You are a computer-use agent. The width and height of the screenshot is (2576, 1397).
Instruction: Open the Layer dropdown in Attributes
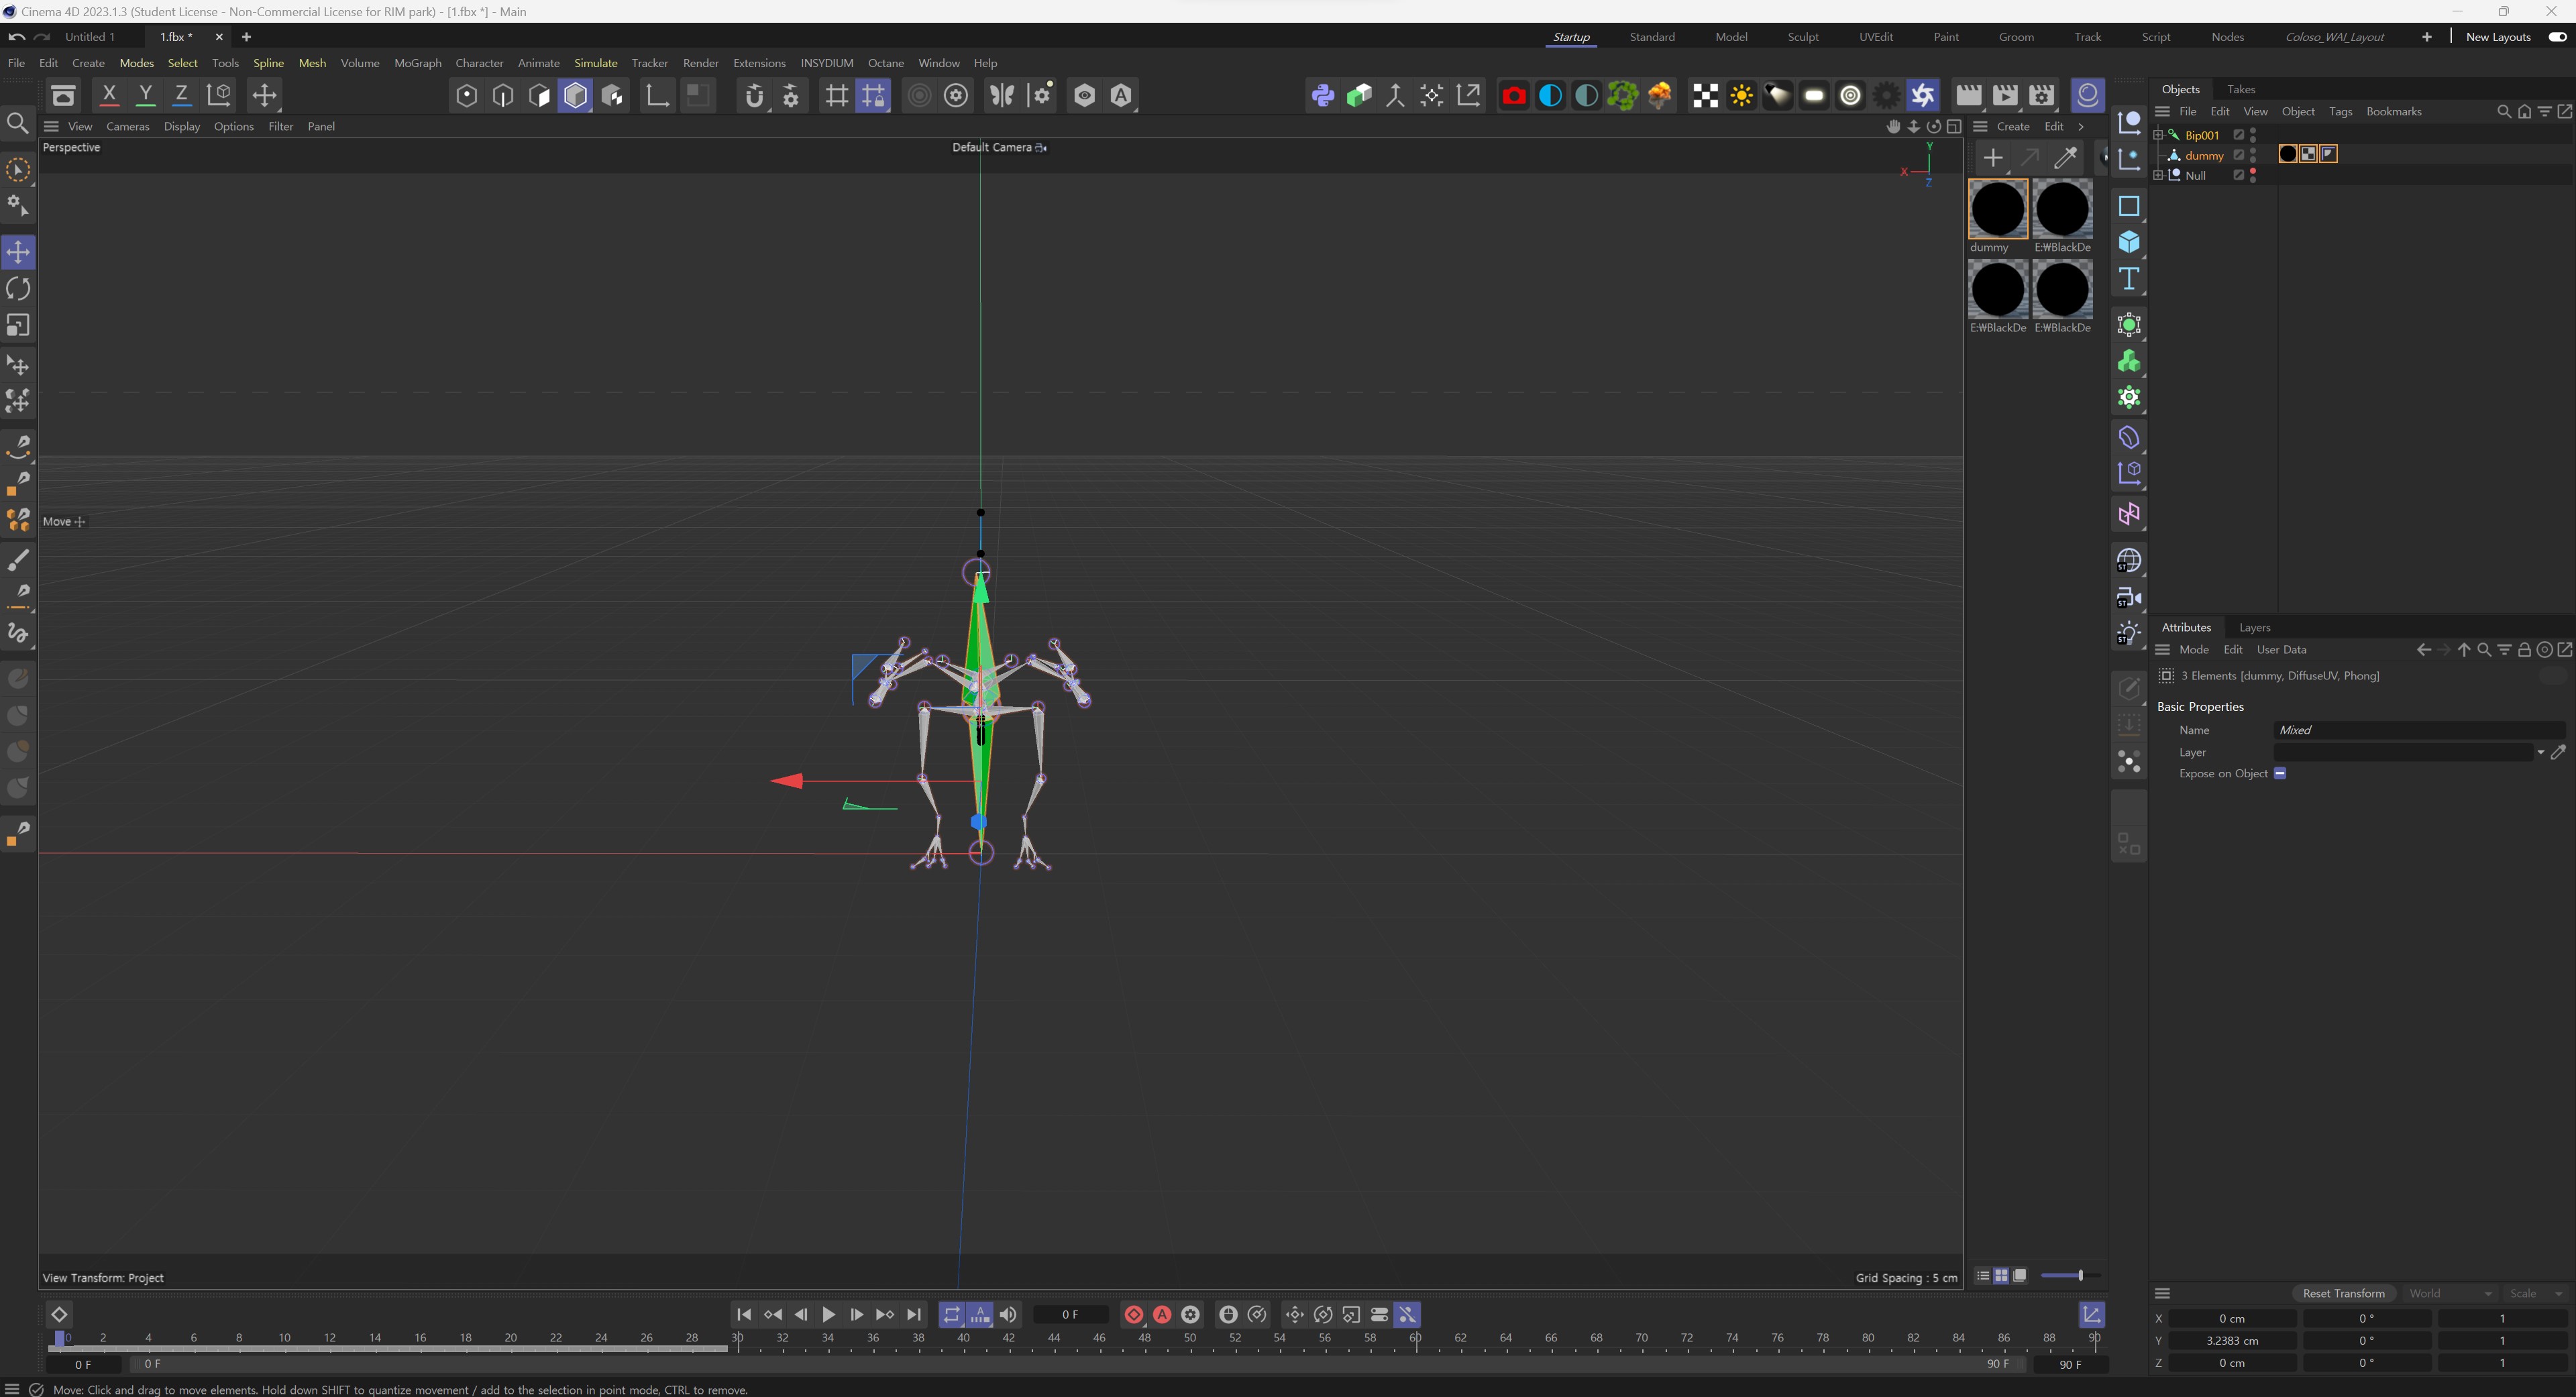click(x=2540, y=752)
